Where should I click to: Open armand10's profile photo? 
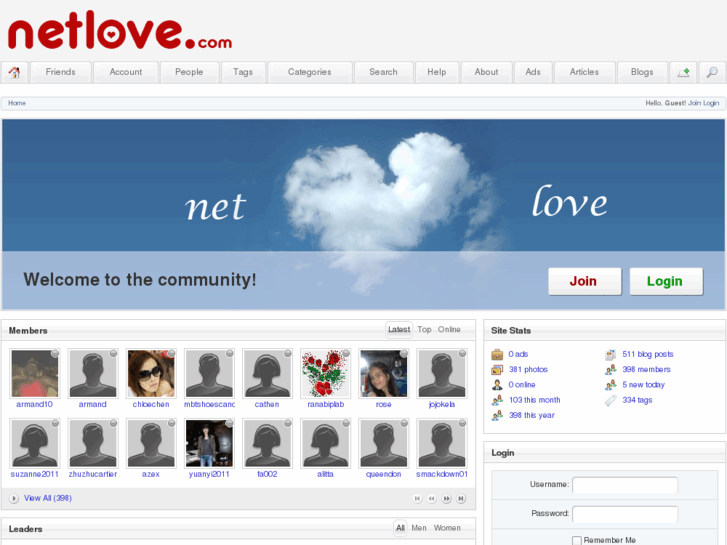click(x=35, y=373)
